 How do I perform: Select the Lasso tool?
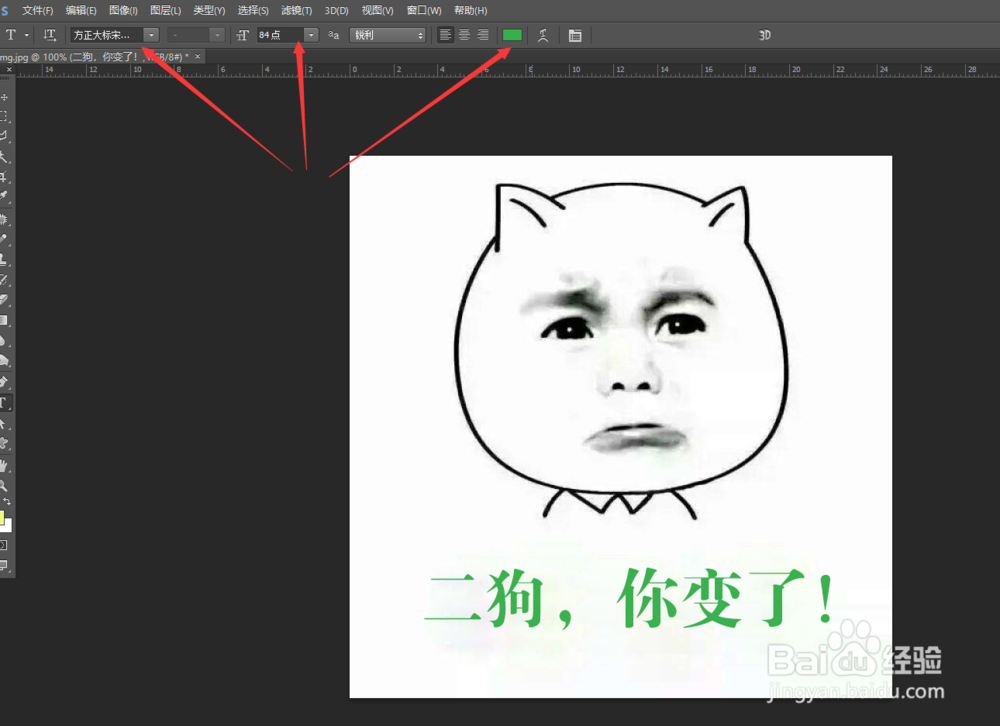click(4, 137)
